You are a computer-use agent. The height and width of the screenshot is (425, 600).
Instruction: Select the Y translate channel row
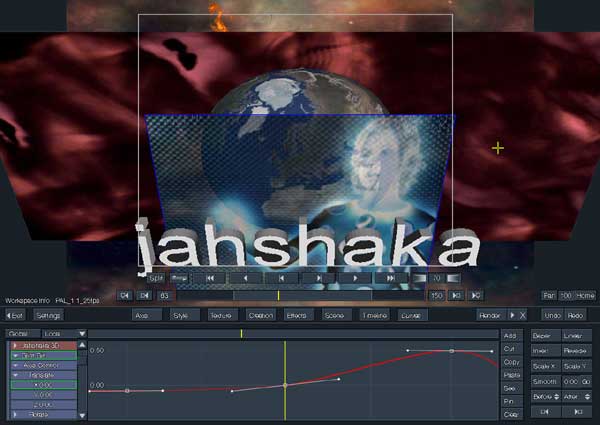[44, 395]
